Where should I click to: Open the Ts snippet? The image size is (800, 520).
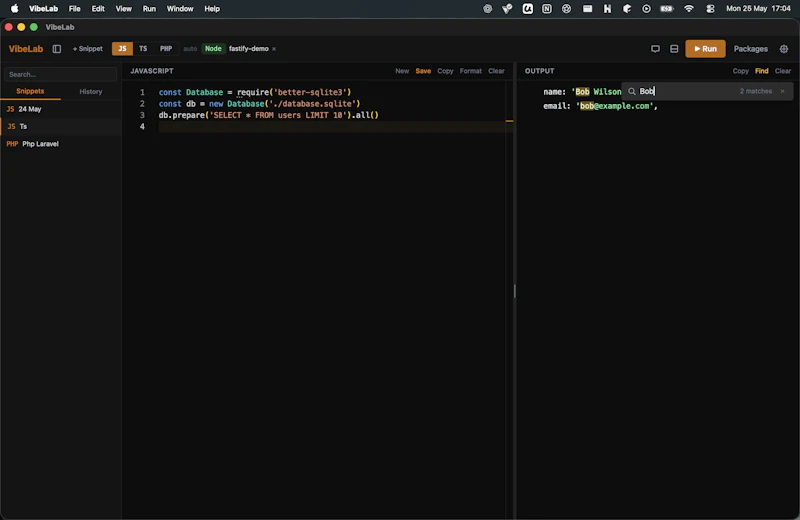pos(60,127)
